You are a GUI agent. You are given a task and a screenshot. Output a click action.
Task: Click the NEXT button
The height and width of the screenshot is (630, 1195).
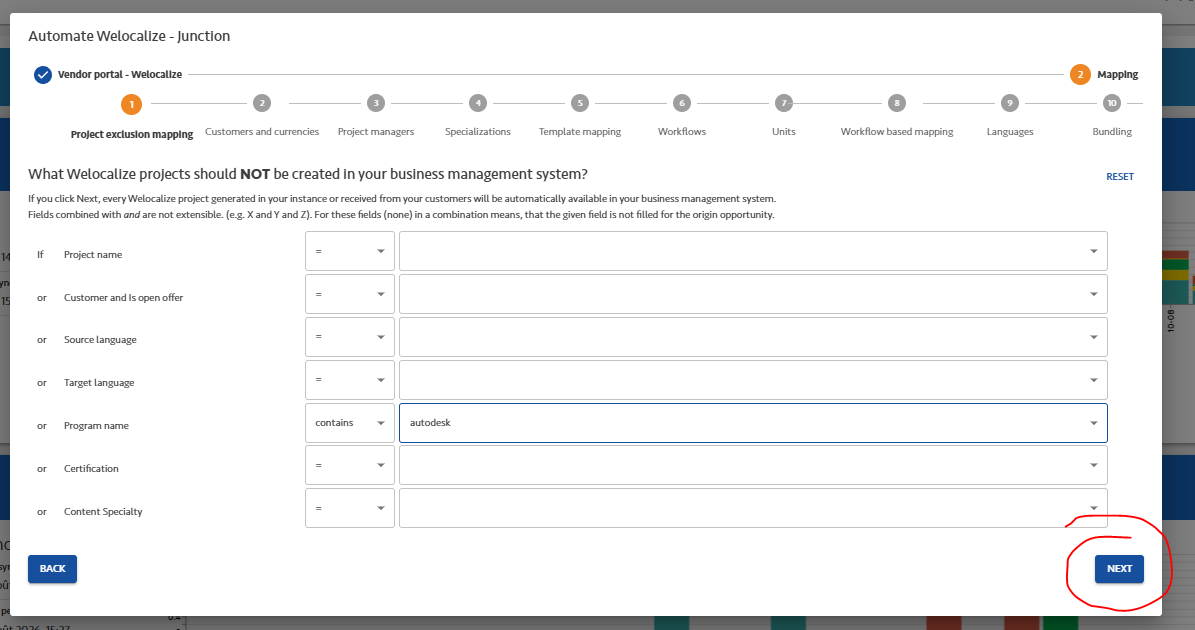(x=1119, y=569)
